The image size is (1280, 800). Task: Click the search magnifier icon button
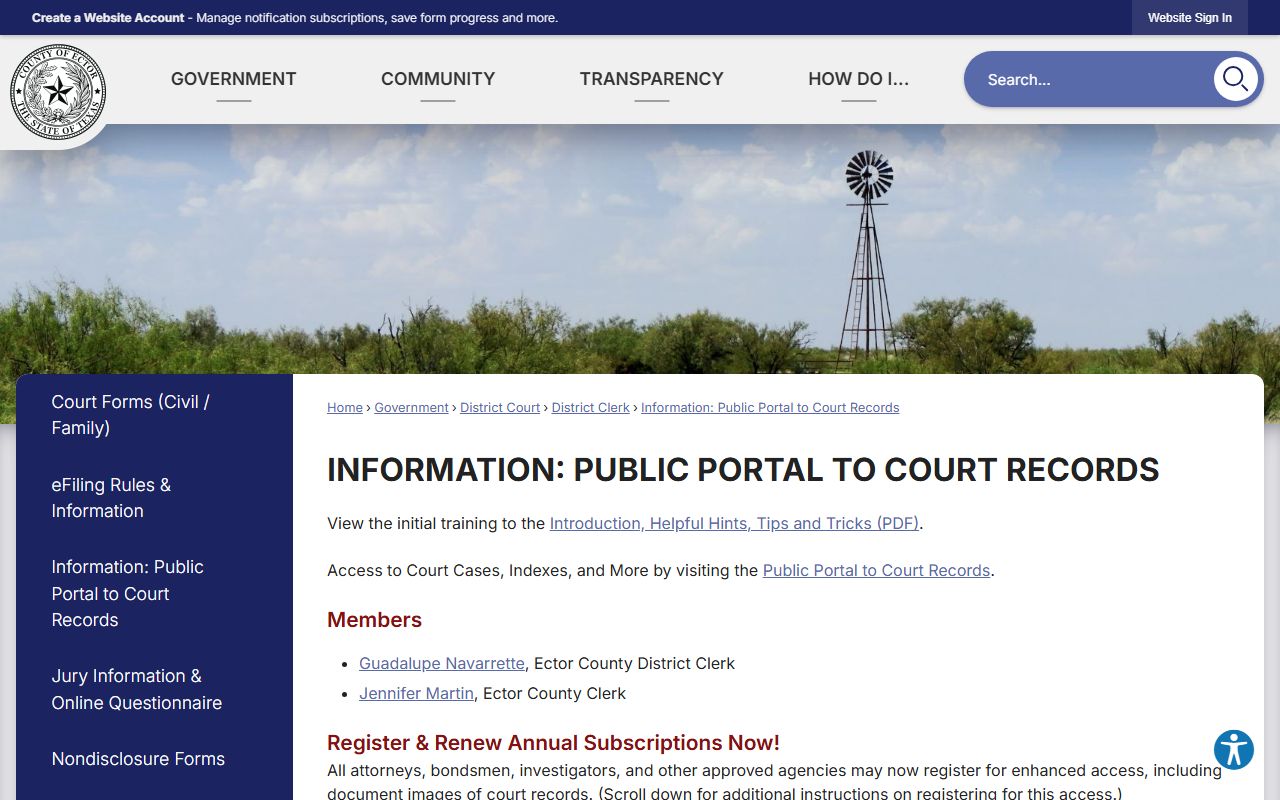coord(1236,79)
